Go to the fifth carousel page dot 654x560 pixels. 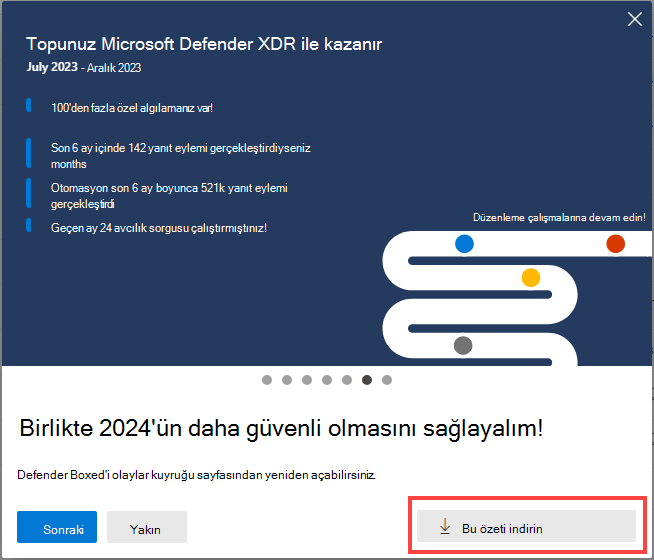(x=347, y=380)
